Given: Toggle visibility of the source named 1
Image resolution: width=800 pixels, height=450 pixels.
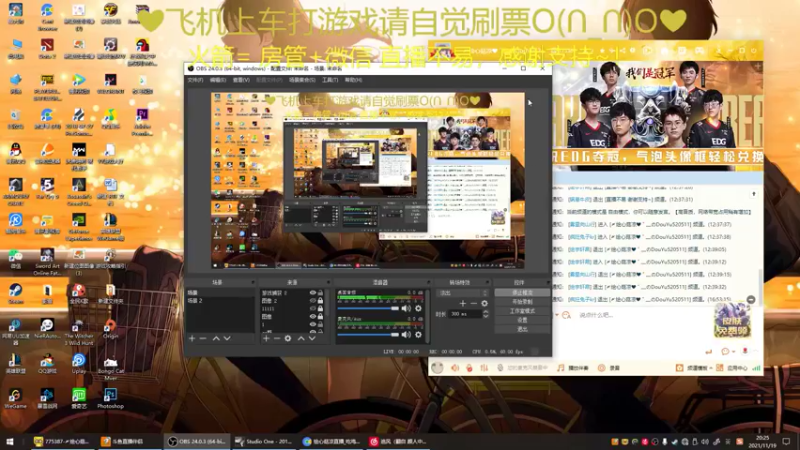Looking at the screenshot, I should click(x=313, y=324).
